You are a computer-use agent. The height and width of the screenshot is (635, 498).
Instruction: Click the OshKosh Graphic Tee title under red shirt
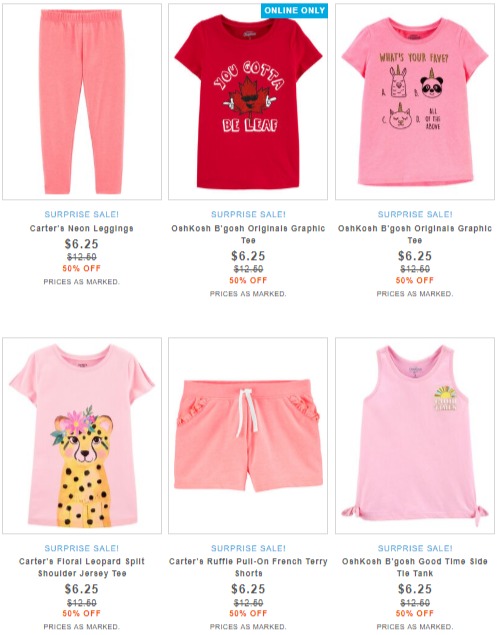tap(248, 234)
